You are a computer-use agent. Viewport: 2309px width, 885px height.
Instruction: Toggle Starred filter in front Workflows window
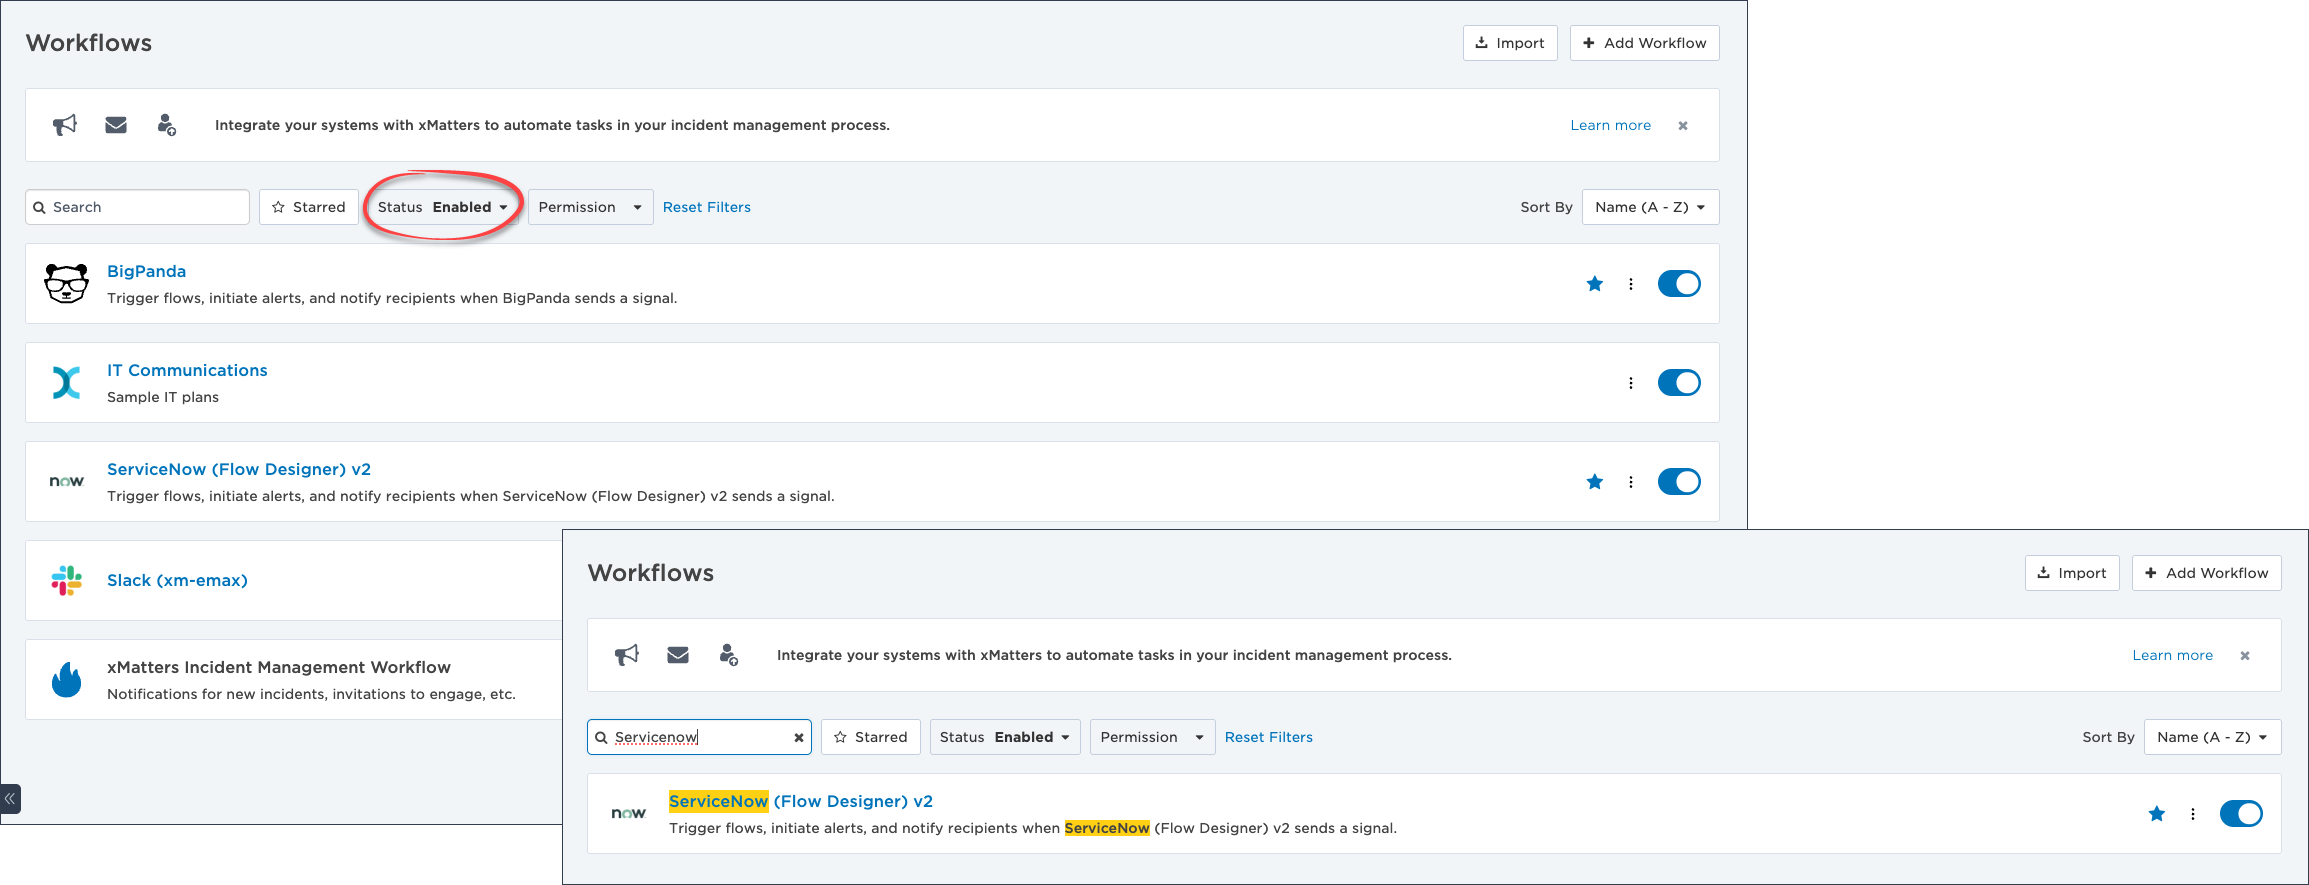(871, 737)
